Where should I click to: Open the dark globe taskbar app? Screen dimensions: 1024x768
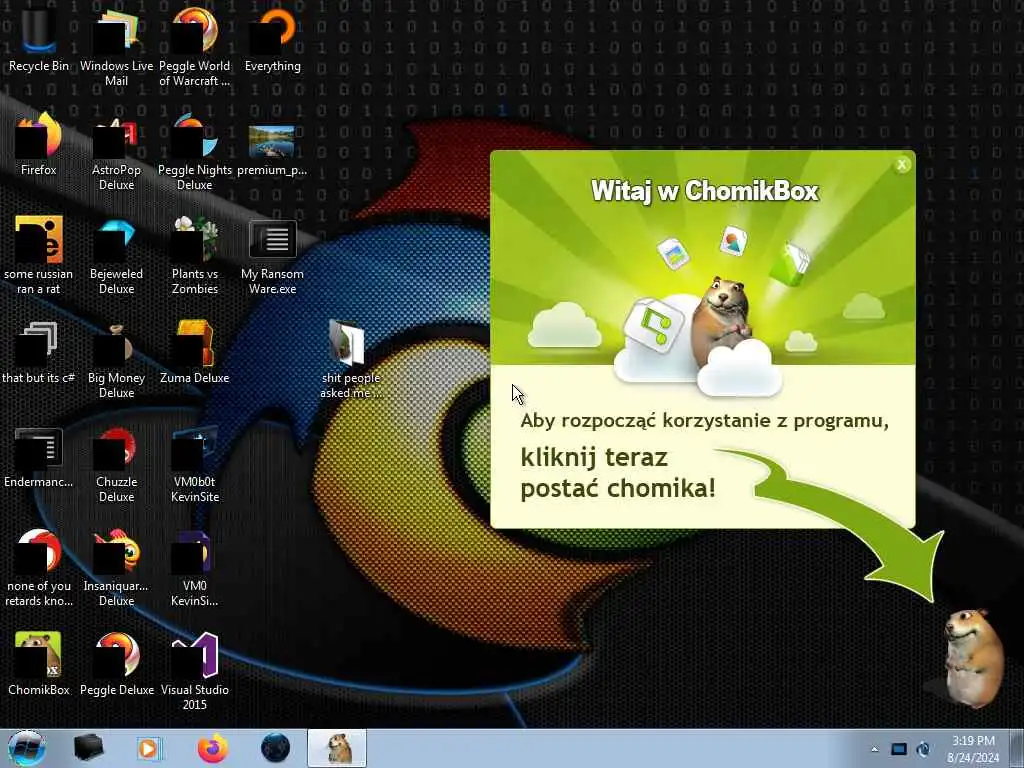(x=276, y=748)
